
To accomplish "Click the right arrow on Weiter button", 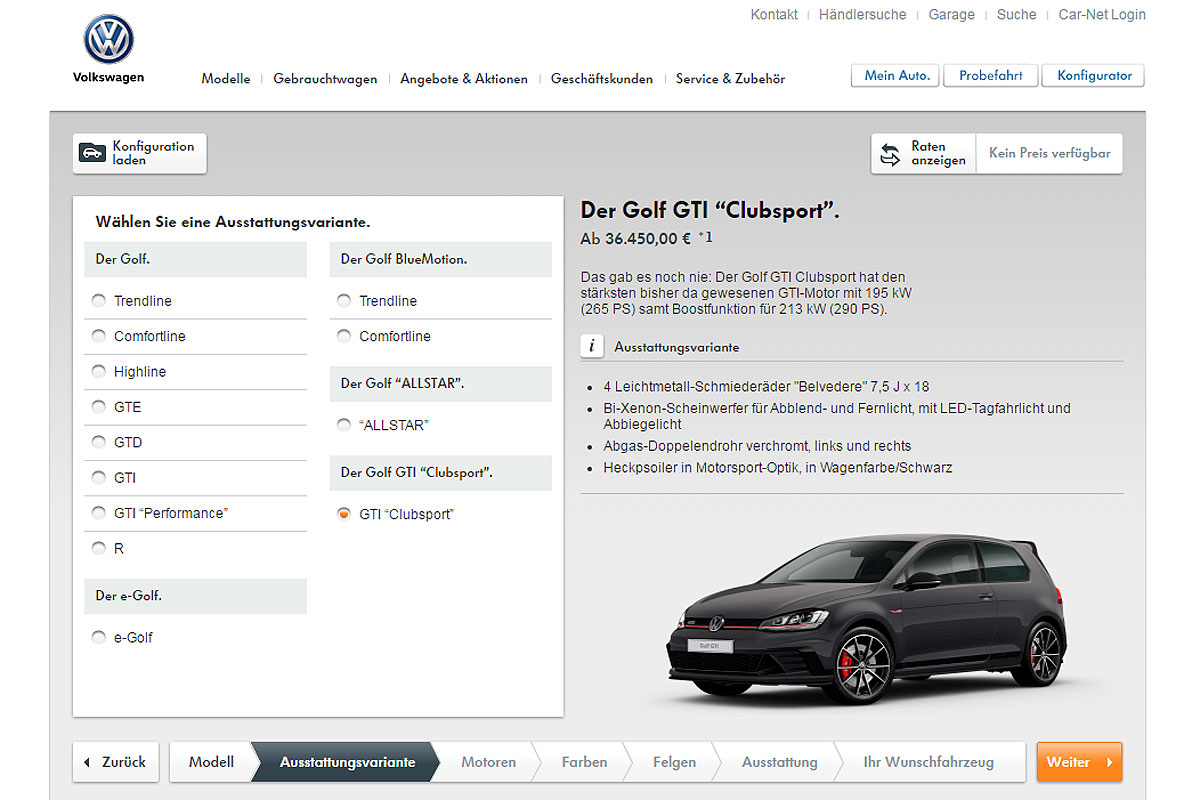I will pos(1109,762).
